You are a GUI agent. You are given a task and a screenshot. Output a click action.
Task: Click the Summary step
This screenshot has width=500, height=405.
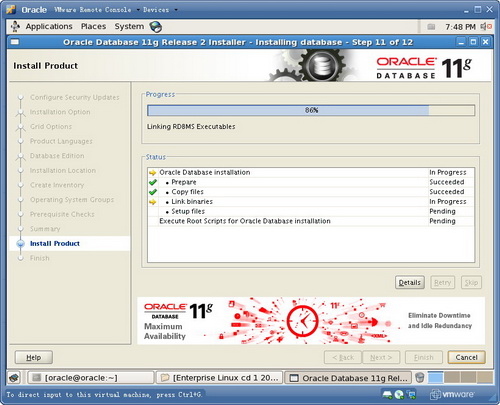click(45, 229)
